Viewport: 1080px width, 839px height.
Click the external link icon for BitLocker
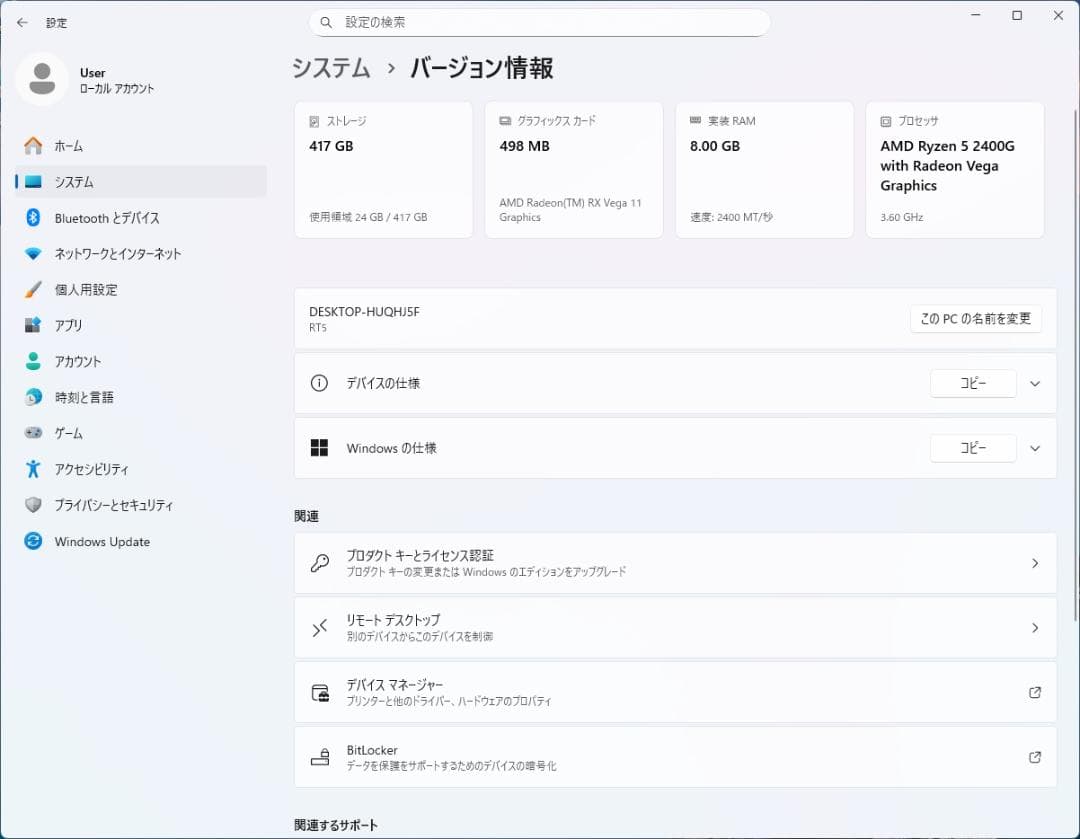[x=1035, y=757]
